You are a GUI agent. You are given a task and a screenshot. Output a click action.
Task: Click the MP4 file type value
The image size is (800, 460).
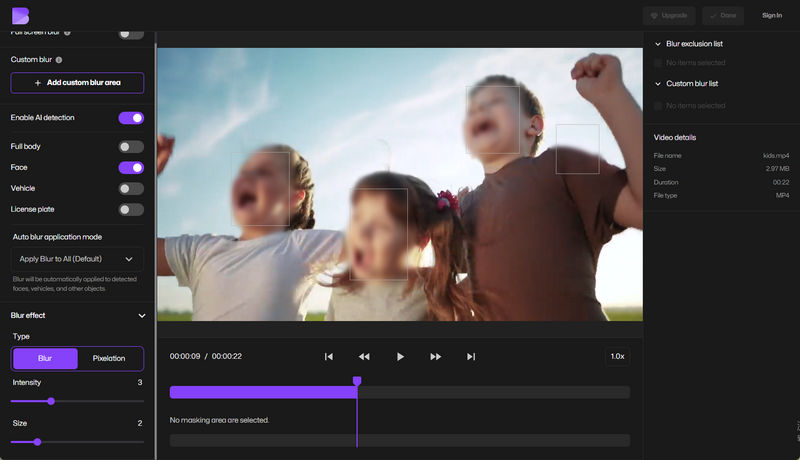tap(782, 195)
